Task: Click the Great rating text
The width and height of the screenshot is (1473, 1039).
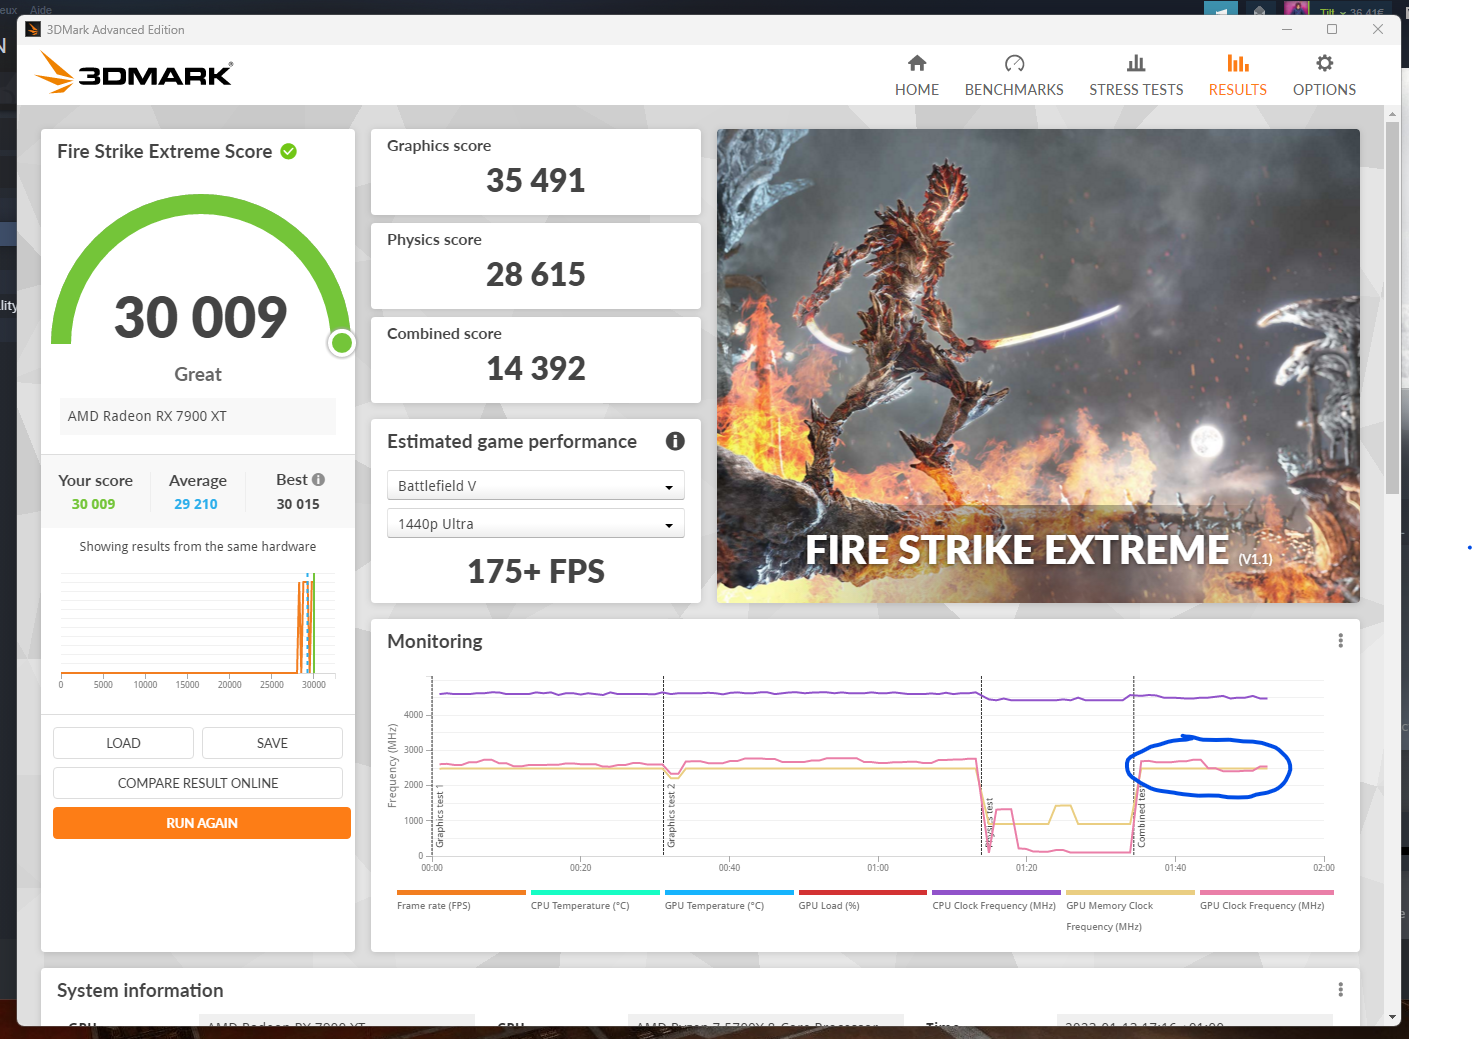Action: (x=198, y=374)
